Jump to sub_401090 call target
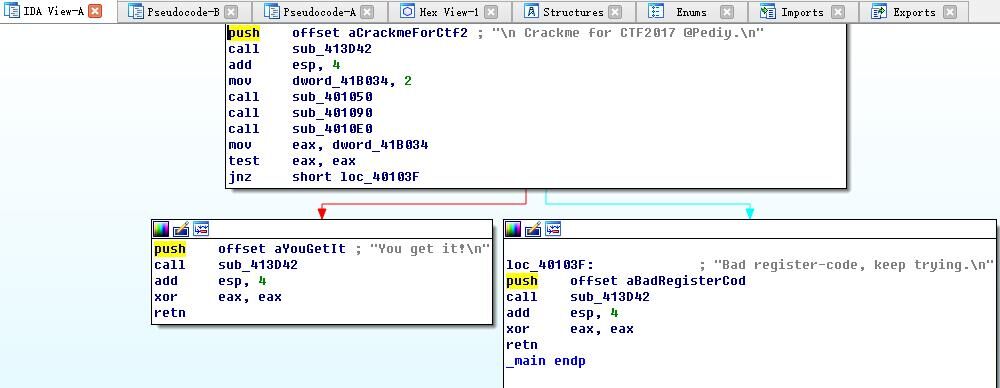Viewport: 1000px width, 388px height. coord(332,112)
